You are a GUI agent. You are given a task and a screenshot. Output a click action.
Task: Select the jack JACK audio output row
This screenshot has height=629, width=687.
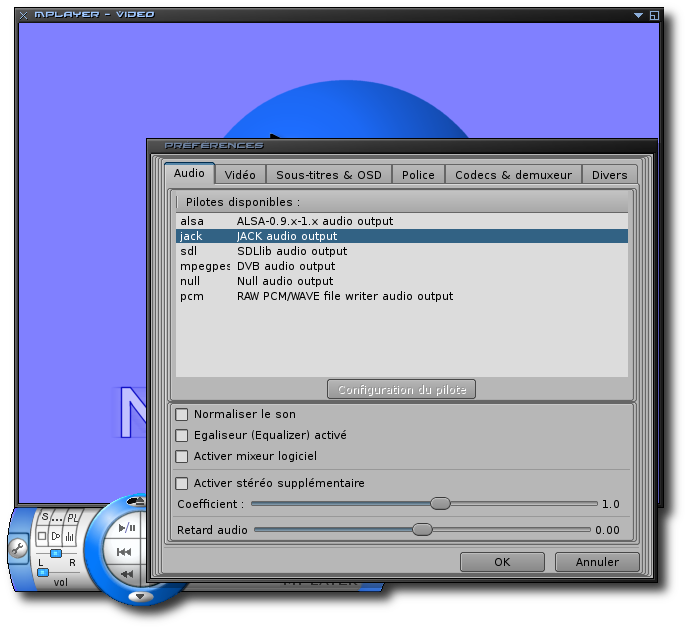point(402,236)
